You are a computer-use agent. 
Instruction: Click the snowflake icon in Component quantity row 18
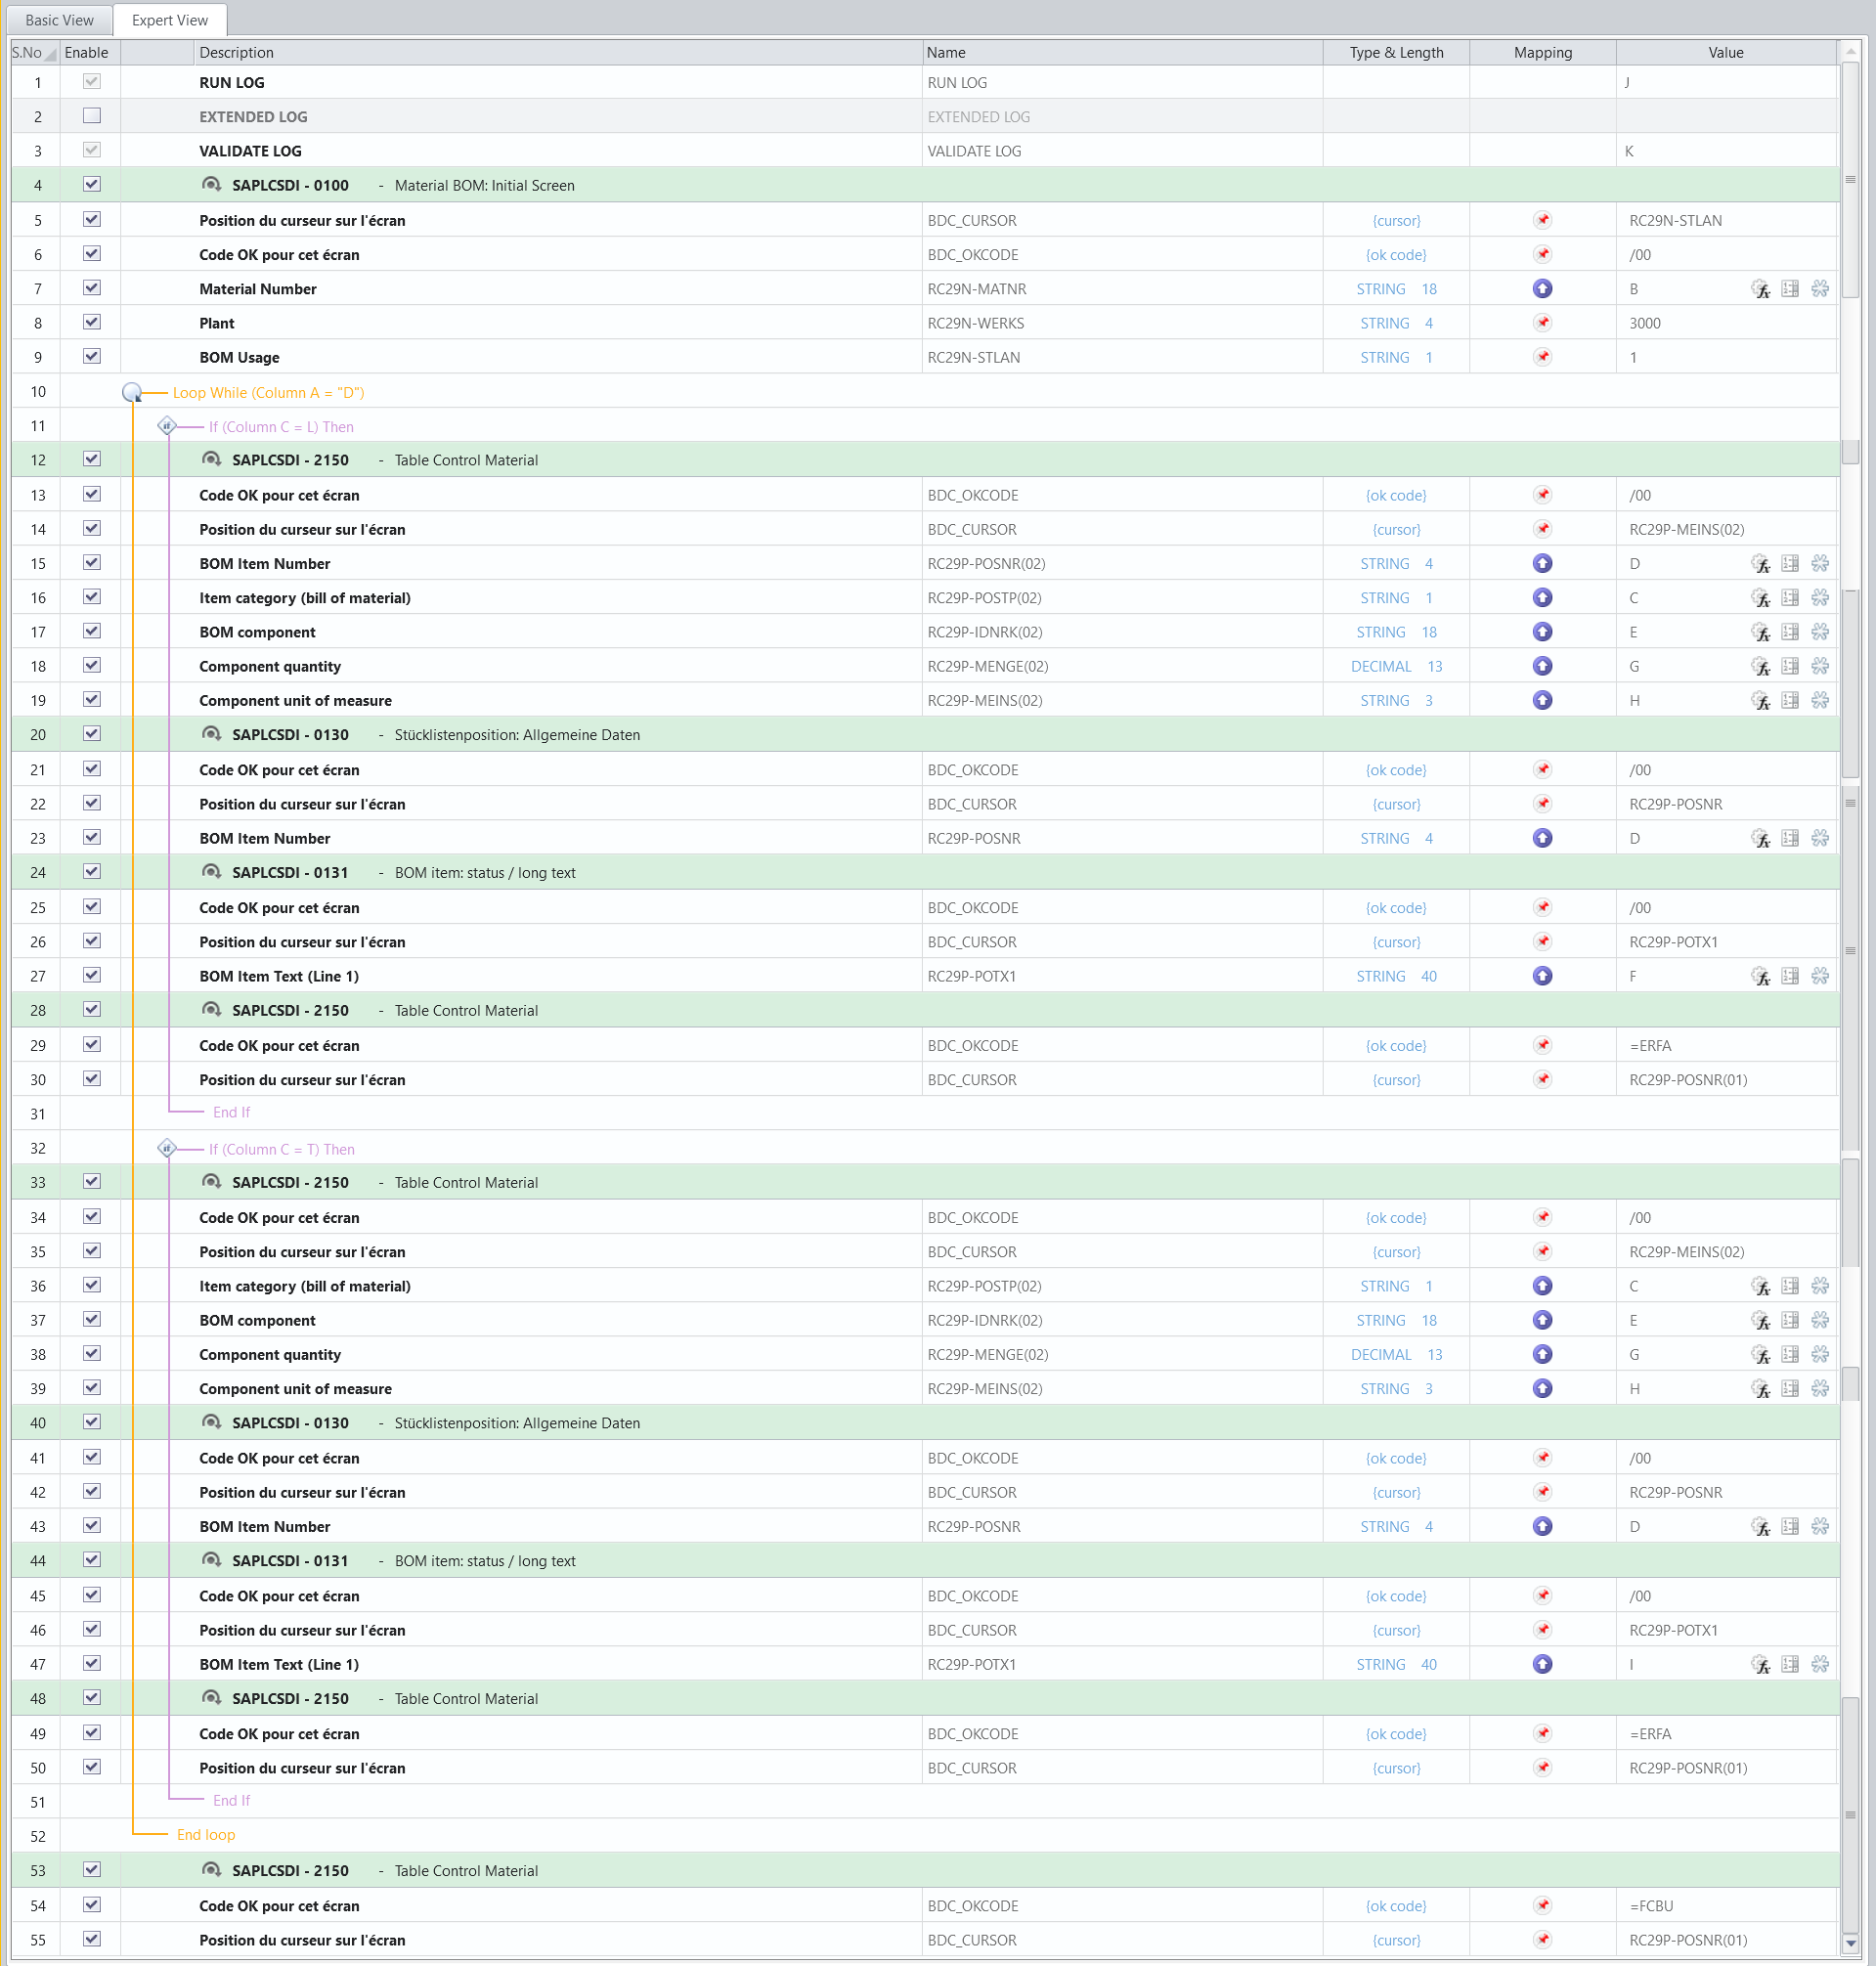(x=1820, y=666)
